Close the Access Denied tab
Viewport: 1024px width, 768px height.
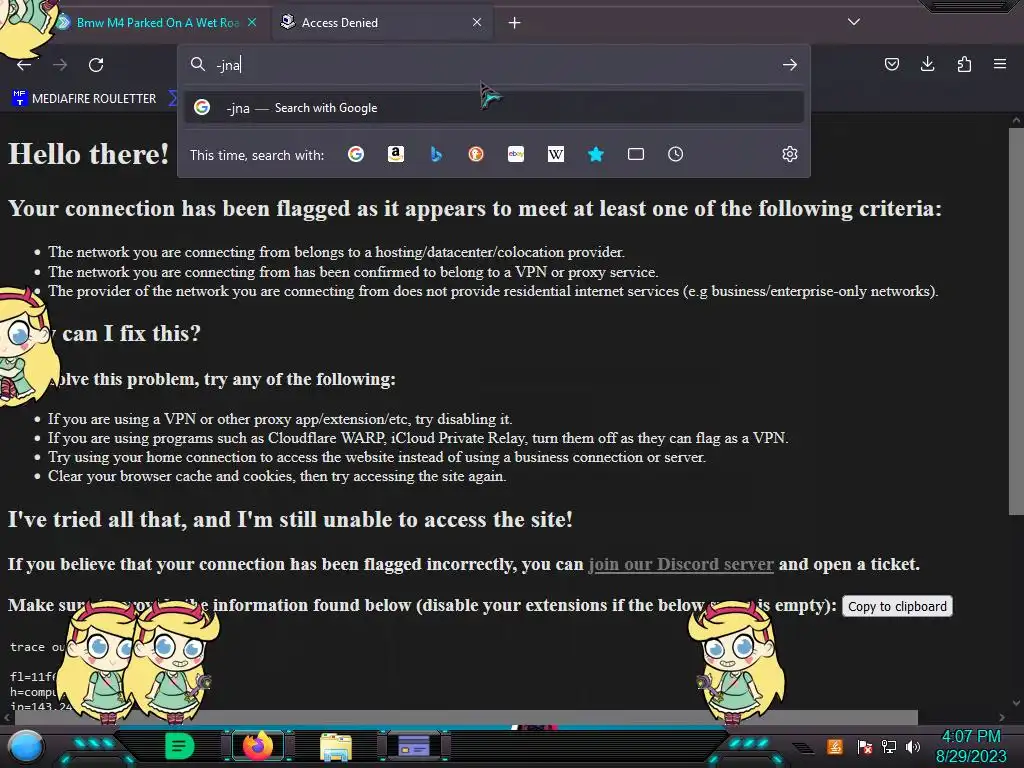477,22
